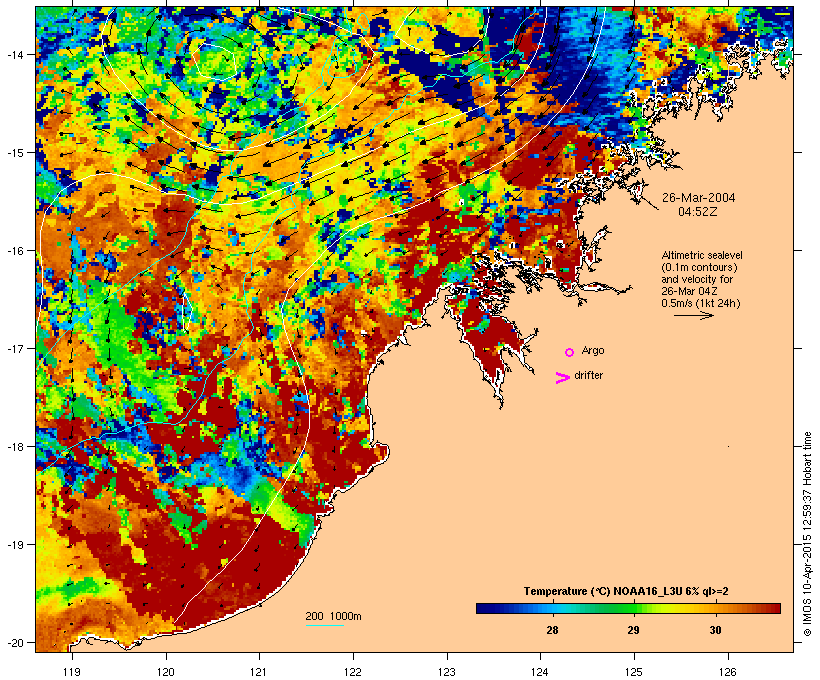The image size is (820, 680).
Task: Click the 'and velocity for' caption line
Action: click(x=697, y=279)
